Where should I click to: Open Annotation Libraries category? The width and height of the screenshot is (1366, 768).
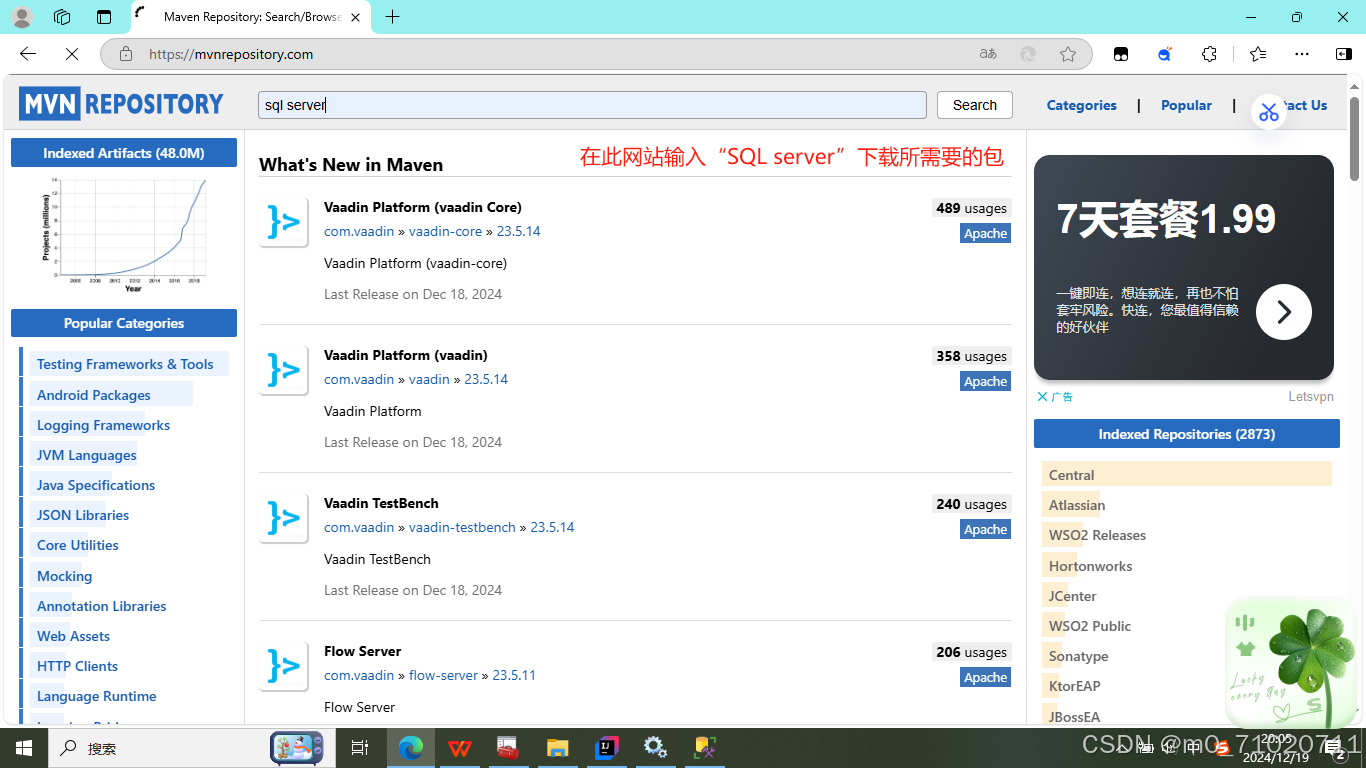(102, 606)
